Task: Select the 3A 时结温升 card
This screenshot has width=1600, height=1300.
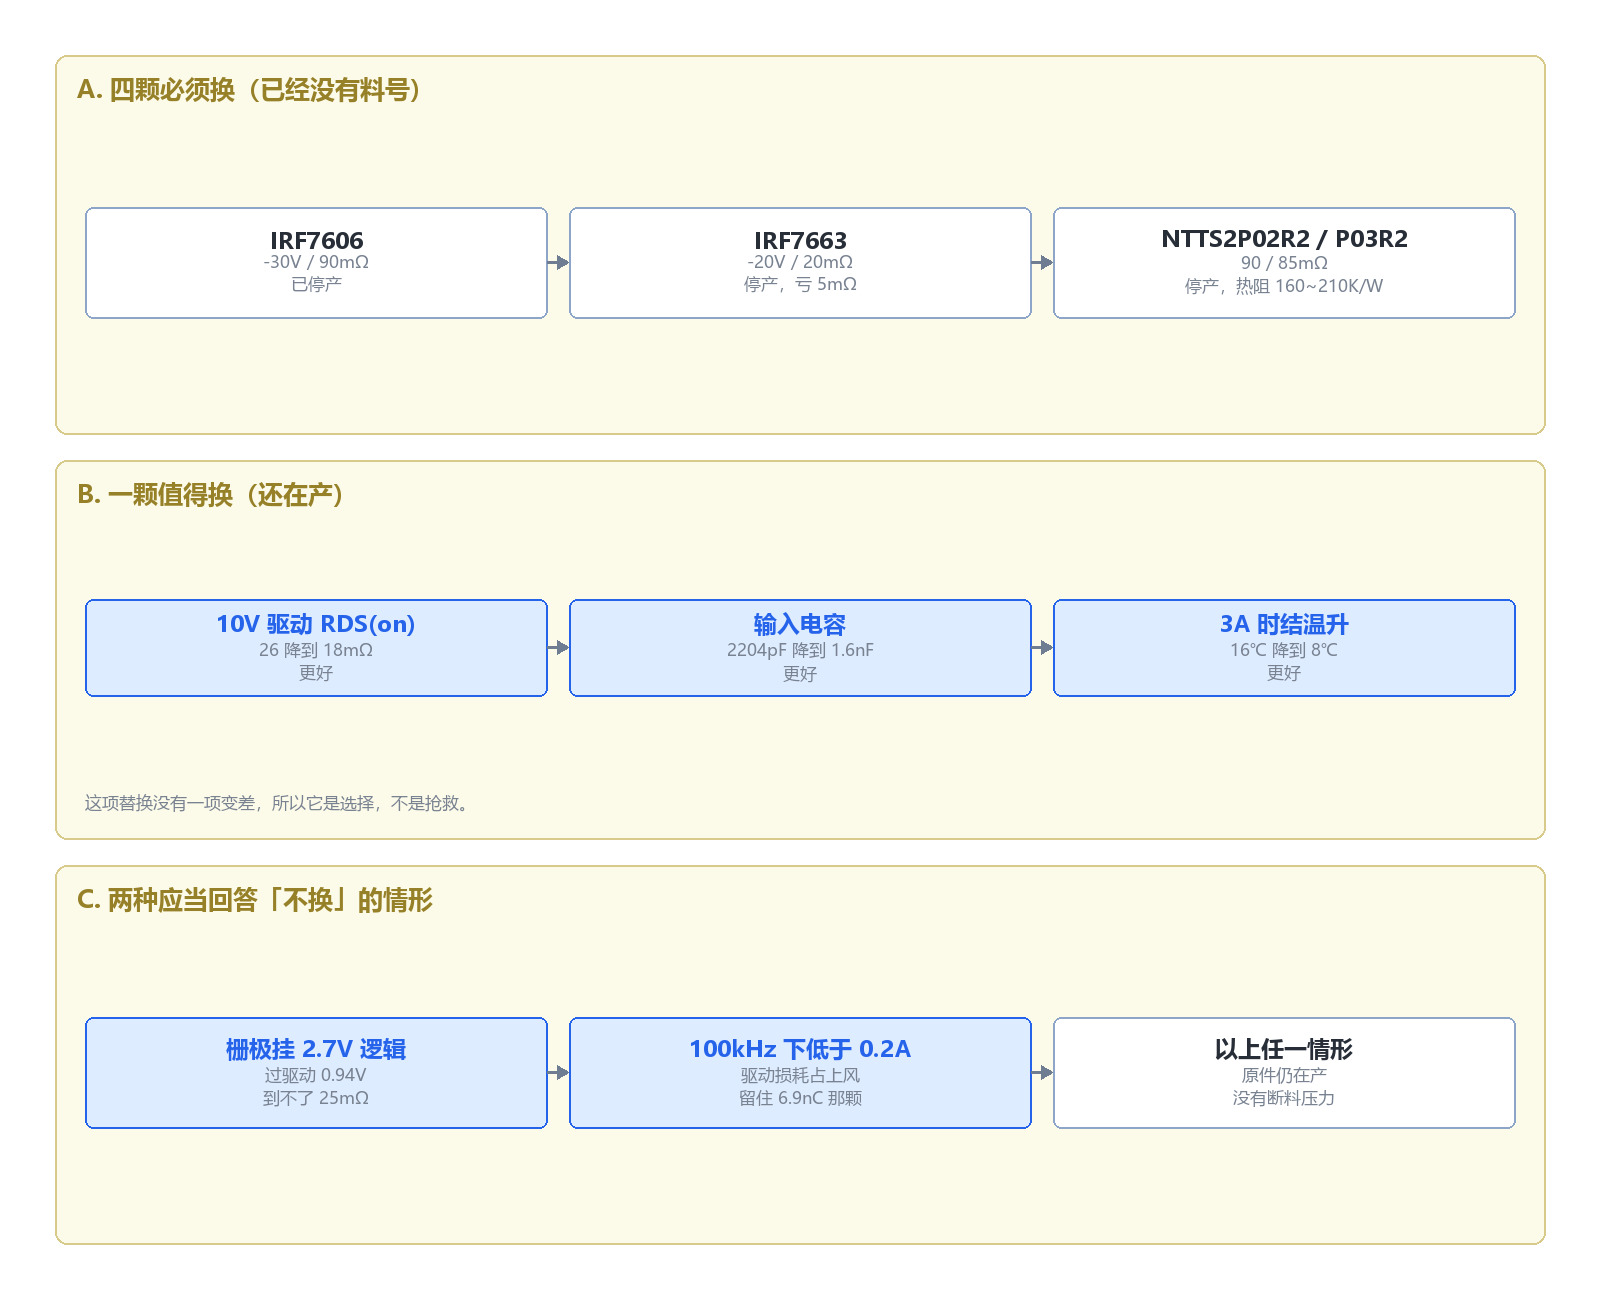Action: [x=1284, y=648]
